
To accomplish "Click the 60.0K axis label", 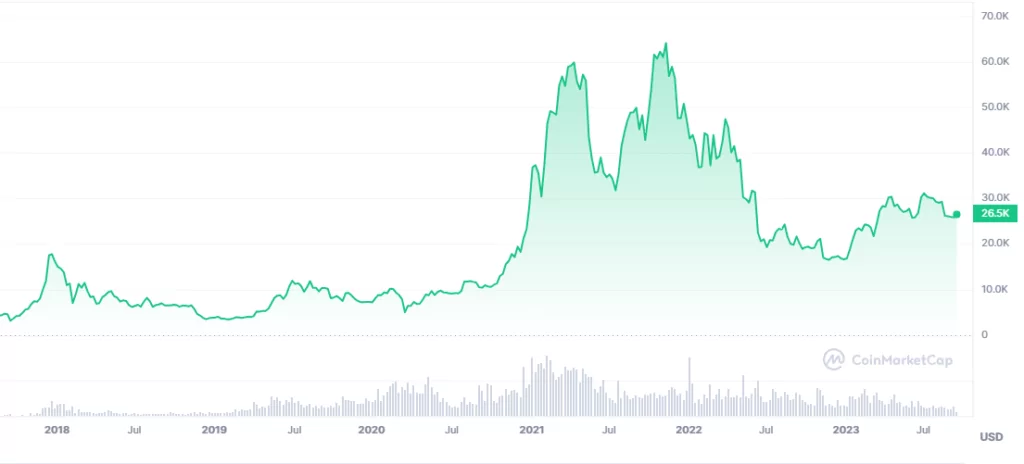I will click(996, 61).
